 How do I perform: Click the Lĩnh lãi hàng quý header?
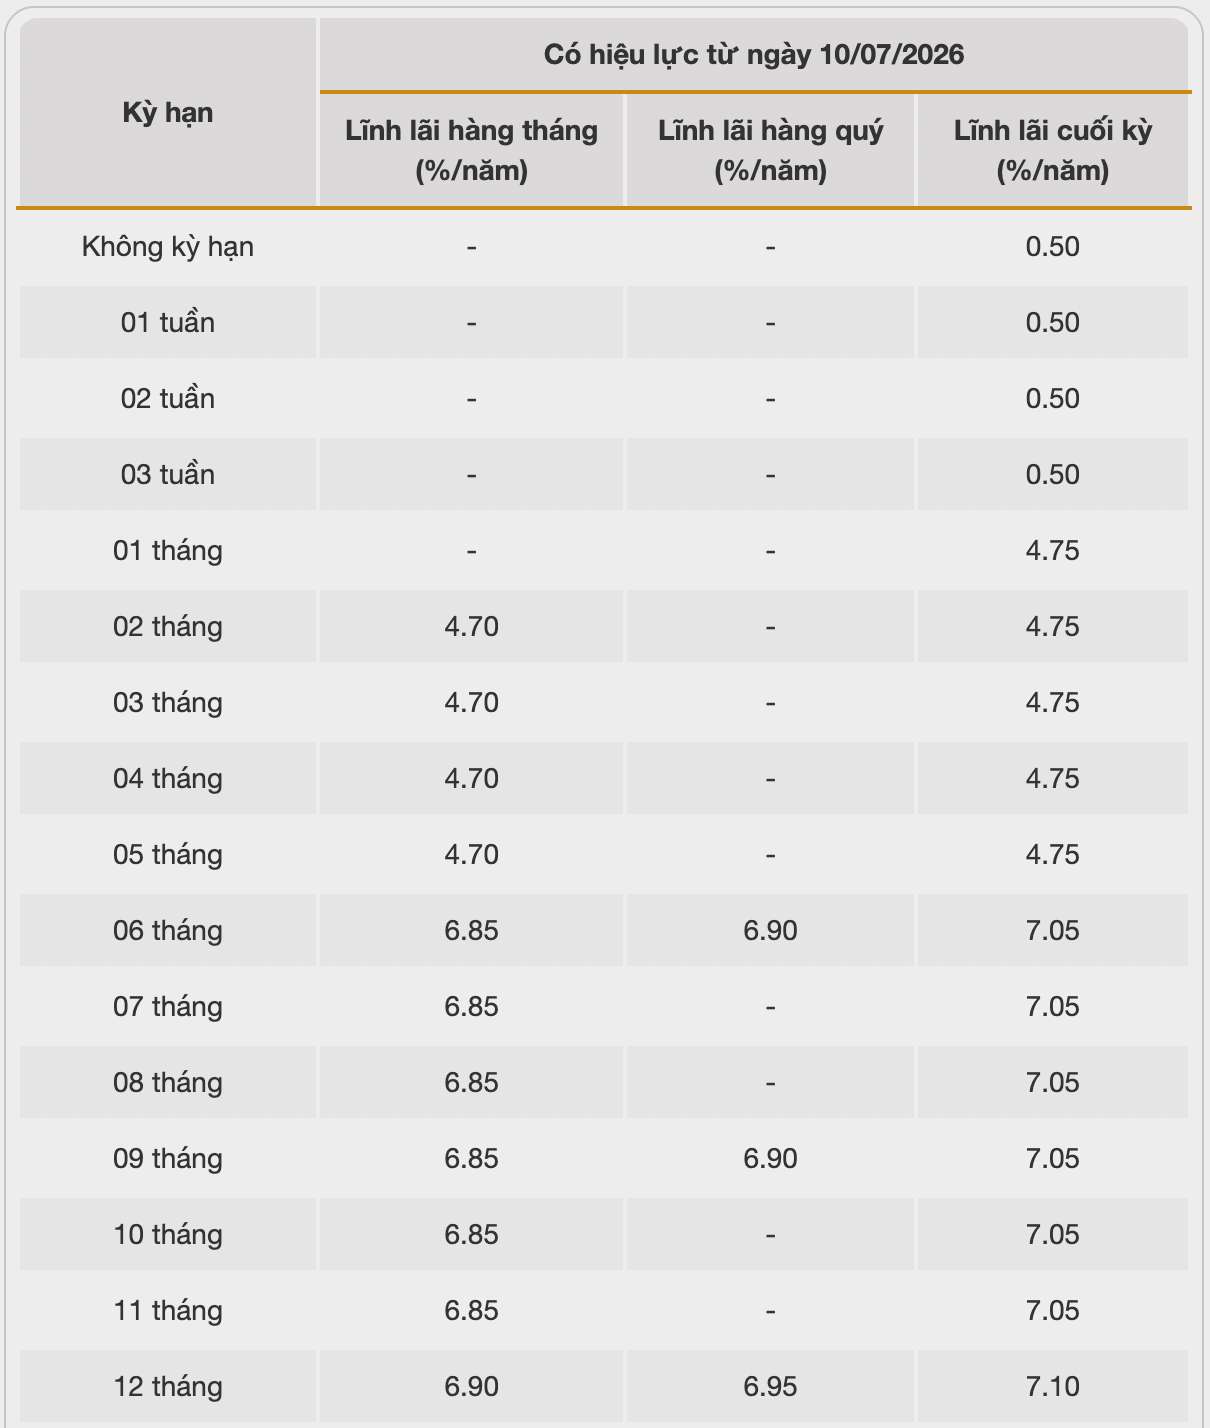pyautogui.click(x=770, y=150)
